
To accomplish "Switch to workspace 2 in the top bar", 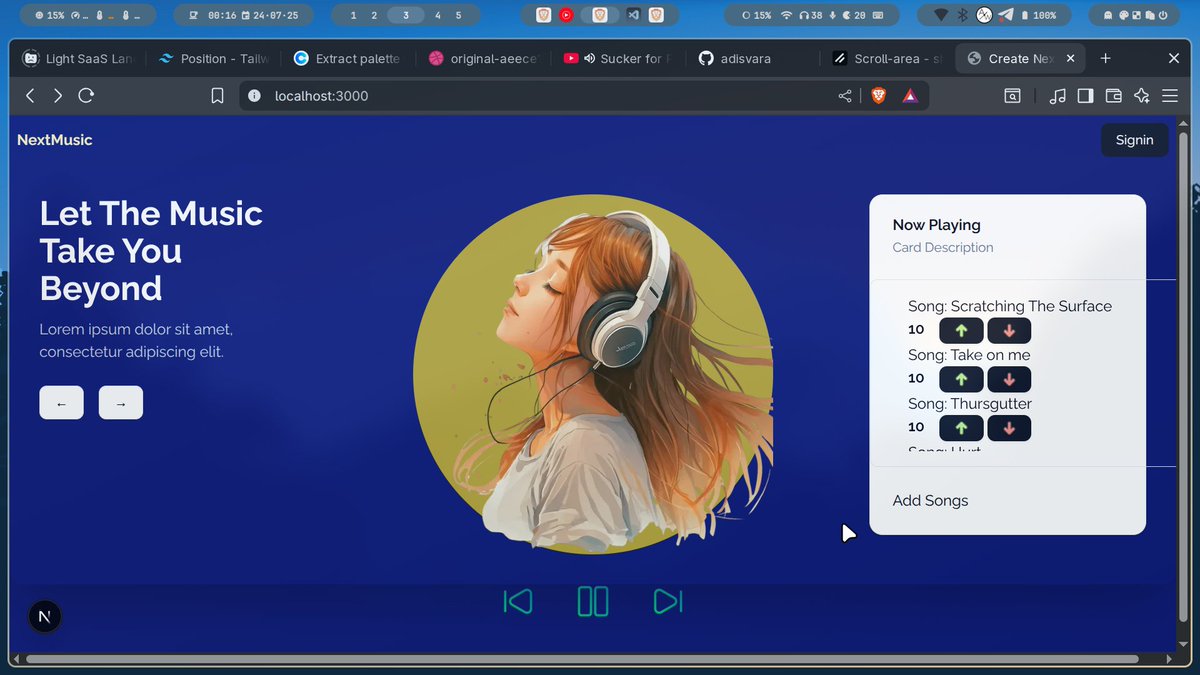I will (375, 16).
